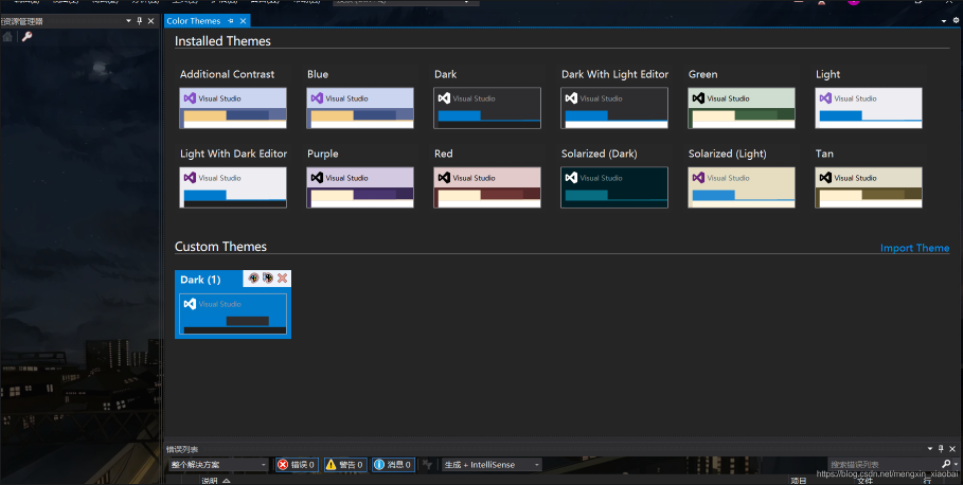Apply the Purple theme preview

click(360, 187)
